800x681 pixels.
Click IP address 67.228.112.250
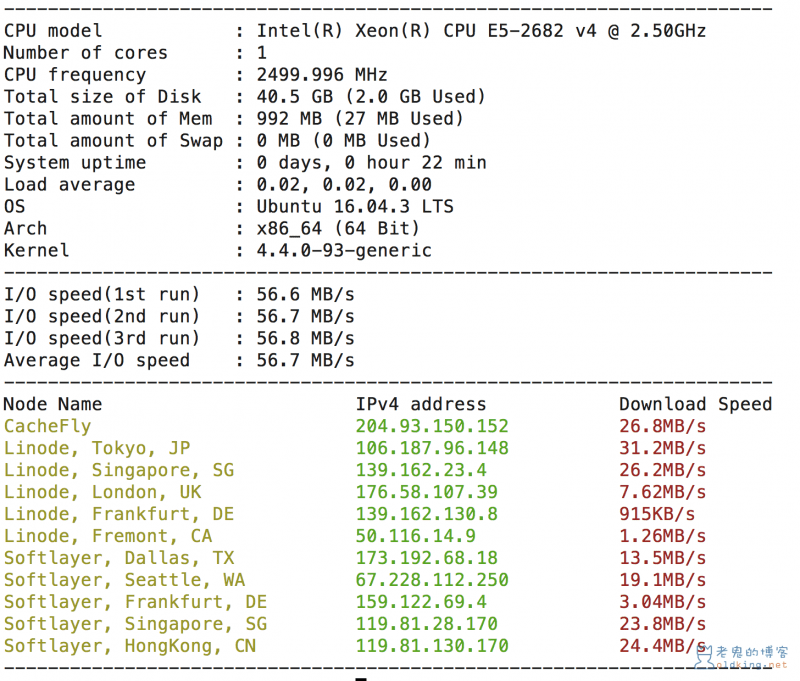pyautogui.click(x=432, y=579)
